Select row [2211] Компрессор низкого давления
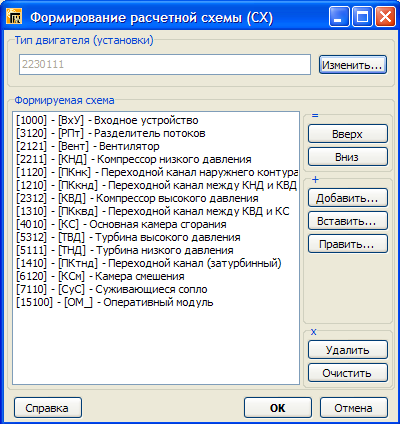This screenshot has width=400, height=424. pos(156,159)
